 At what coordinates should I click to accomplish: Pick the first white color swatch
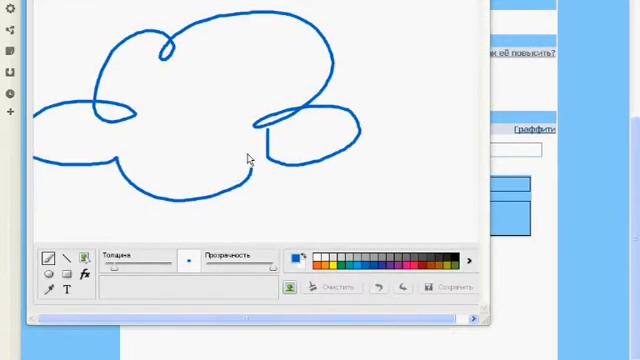pos(317,257)
